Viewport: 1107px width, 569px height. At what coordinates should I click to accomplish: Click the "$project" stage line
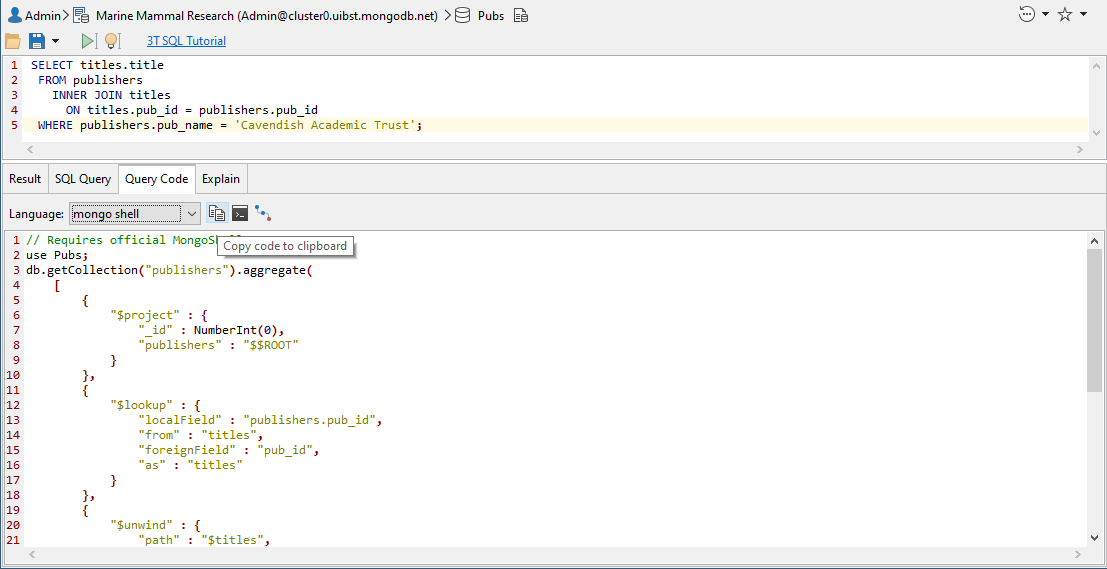coord(158,315)
